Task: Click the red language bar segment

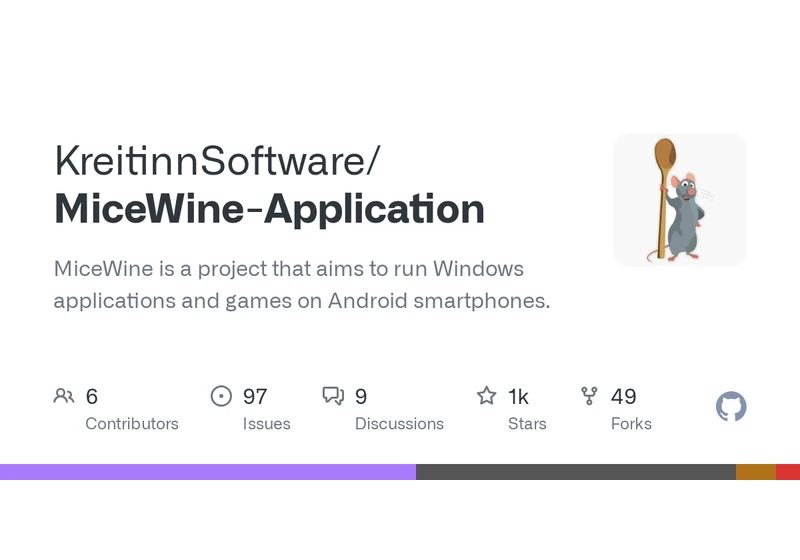Action: click(788, 472)
